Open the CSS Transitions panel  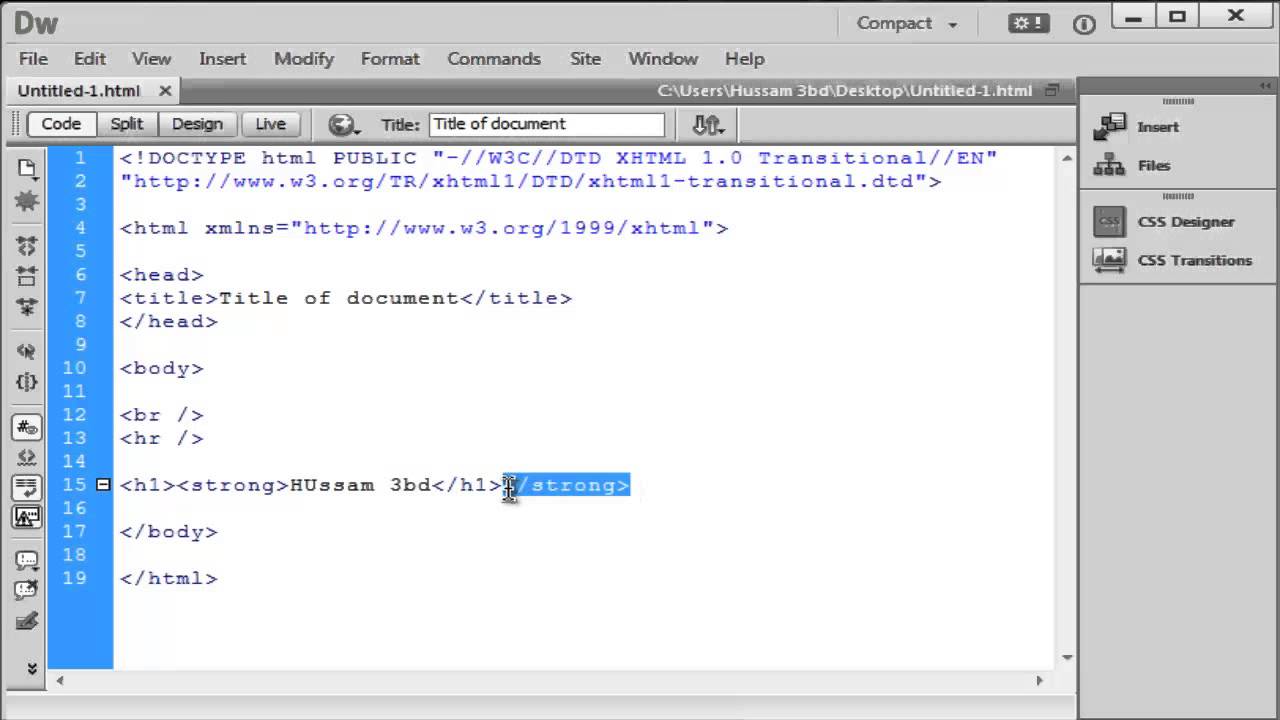click(1194, 260)
